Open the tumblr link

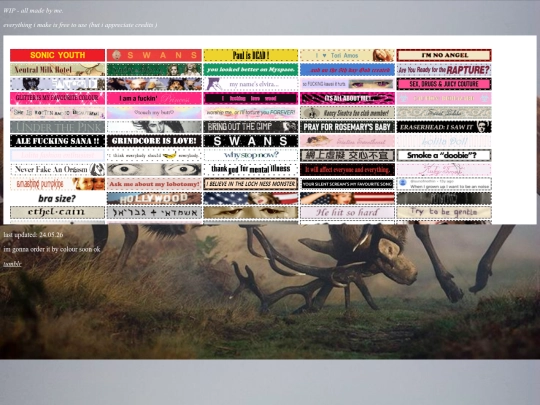point(12,264)
